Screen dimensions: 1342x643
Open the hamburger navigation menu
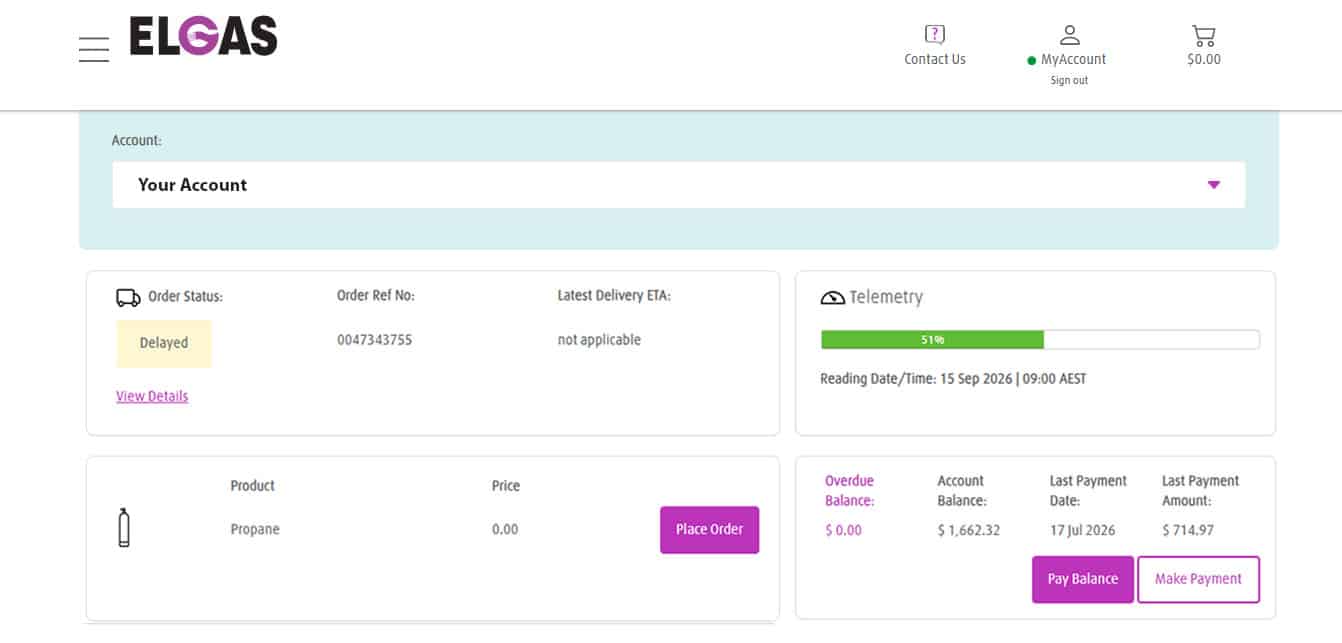pos(94,49)
